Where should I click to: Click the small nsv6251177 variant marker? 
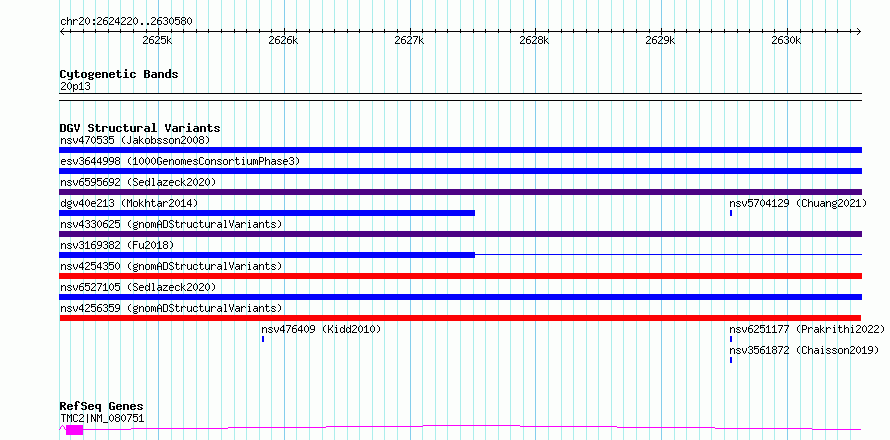pos(731,339)
